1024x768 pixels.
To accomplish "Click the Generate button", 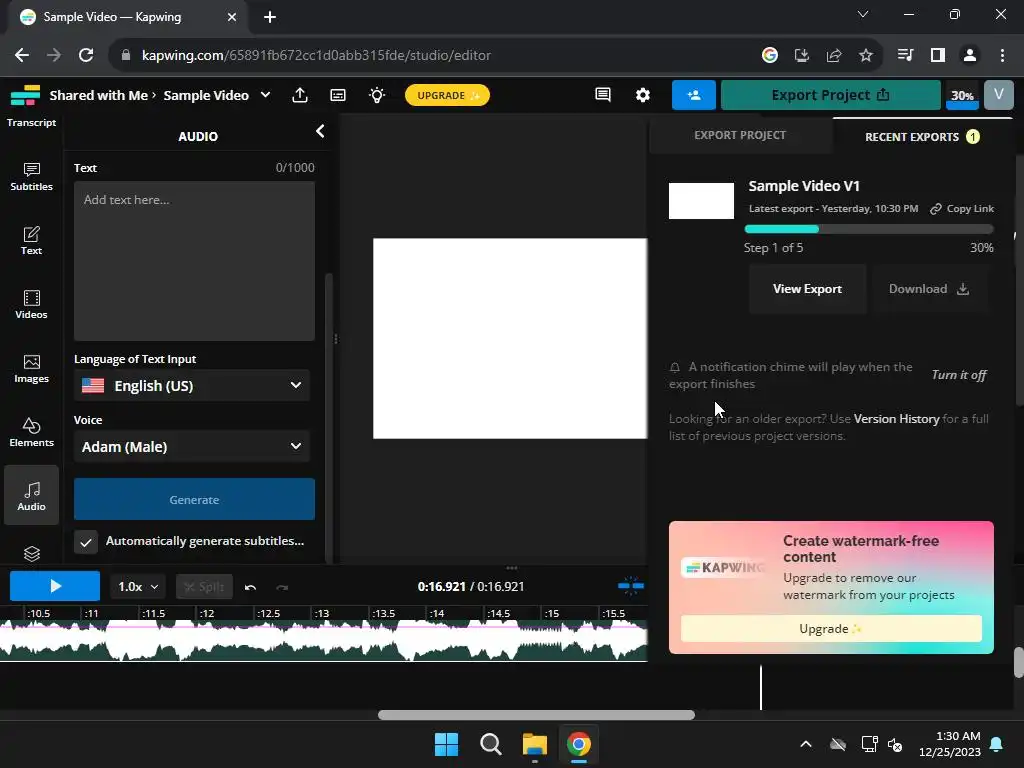I will [194, 500].
